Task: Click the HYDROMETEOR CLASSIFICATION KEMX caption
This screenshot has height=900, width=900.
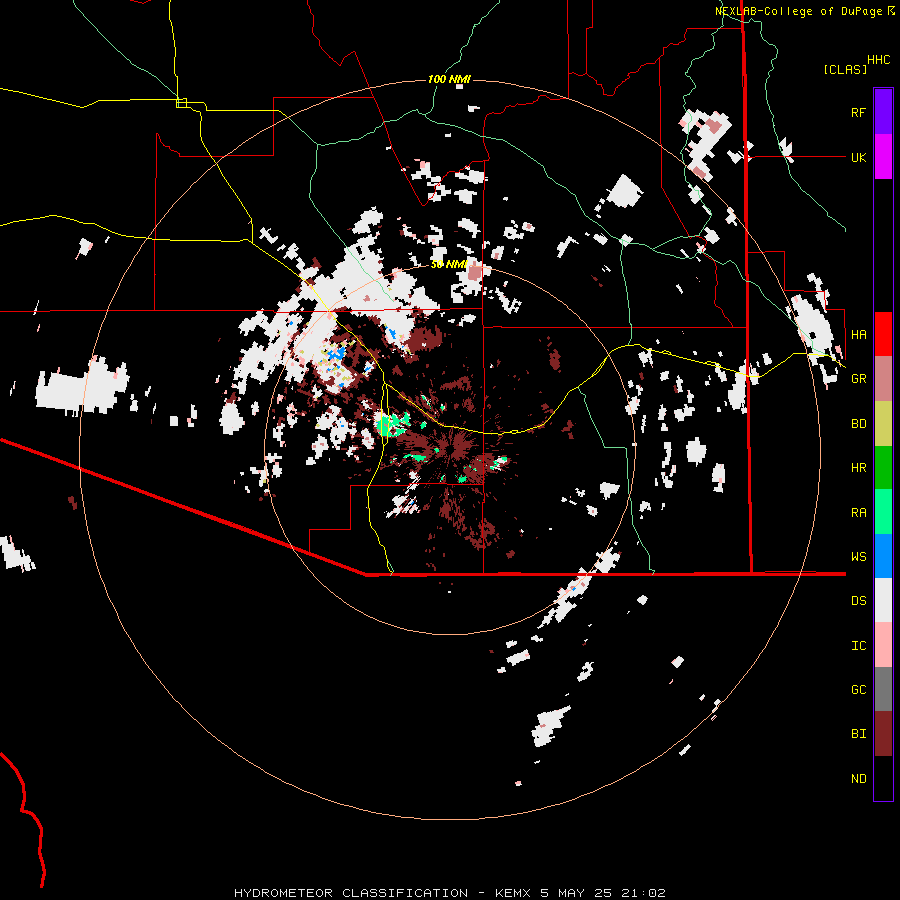Action: (449, 893)
